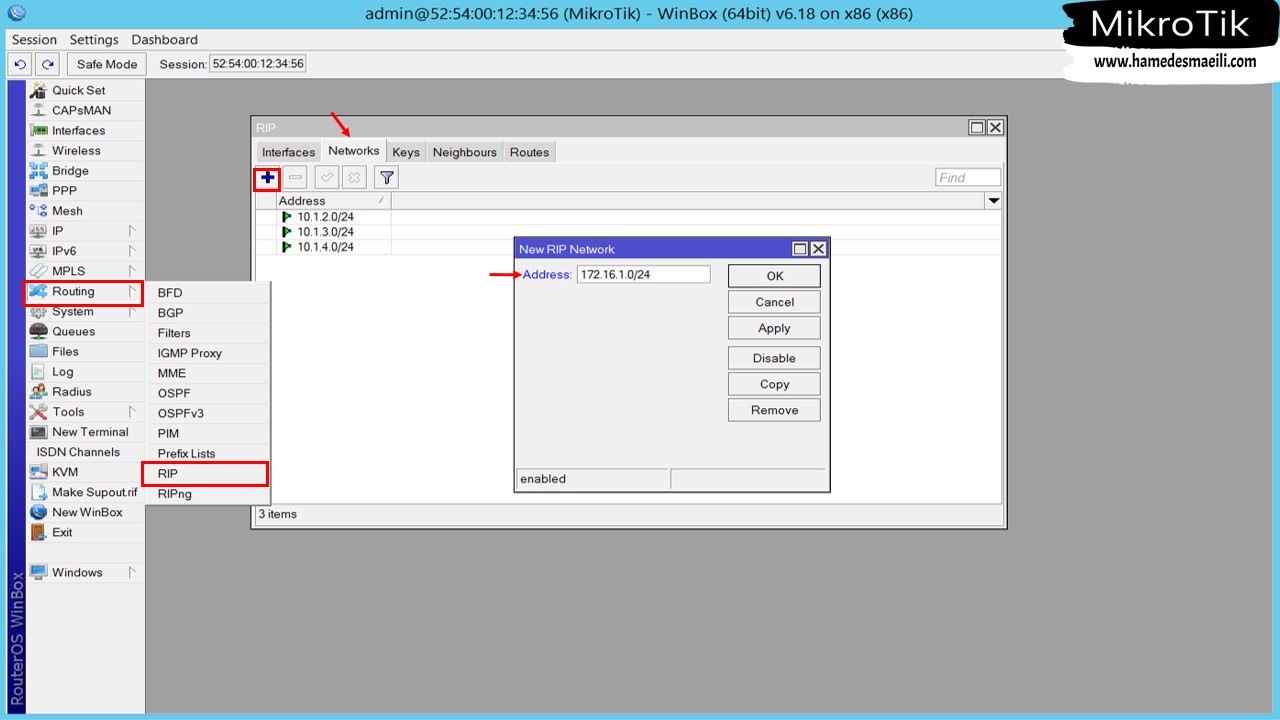Click the Copy button in dialog

point(774,384)
